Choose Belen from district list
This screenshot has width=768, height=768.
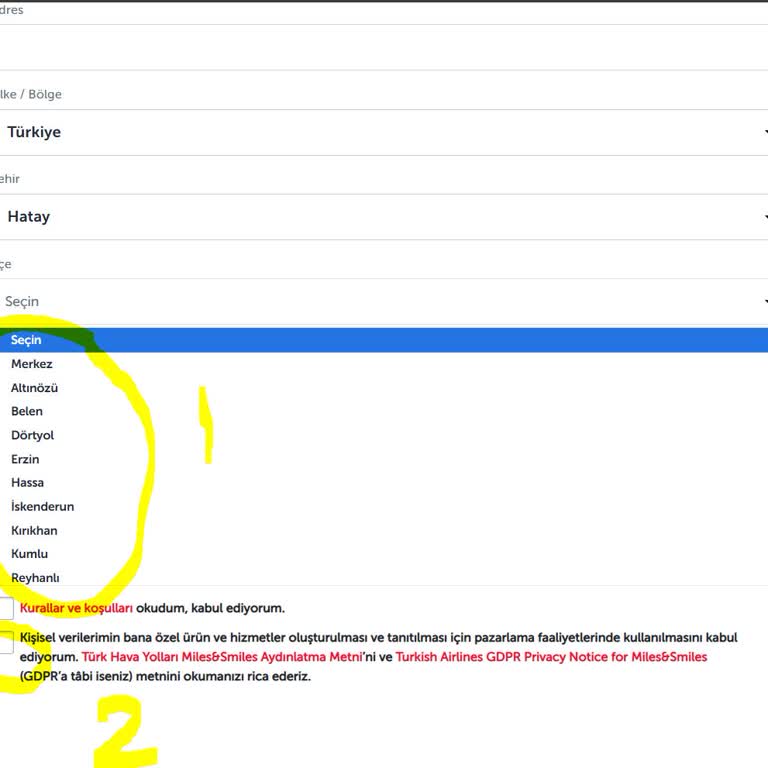[x=384, y=411]
